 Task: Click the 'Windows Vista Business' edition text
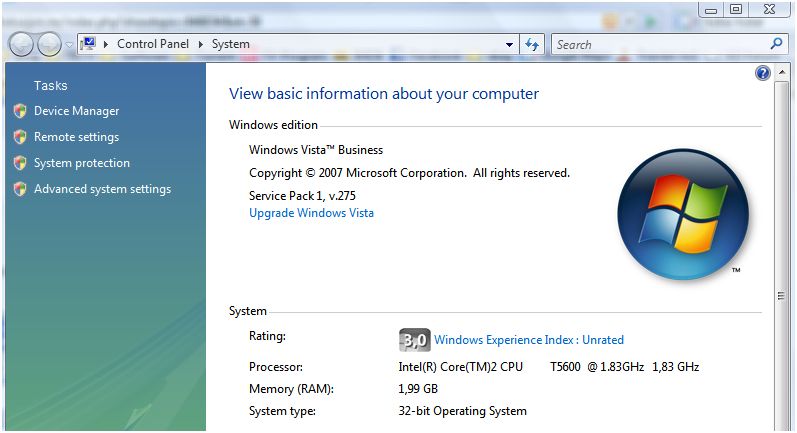tap(316, 150)
